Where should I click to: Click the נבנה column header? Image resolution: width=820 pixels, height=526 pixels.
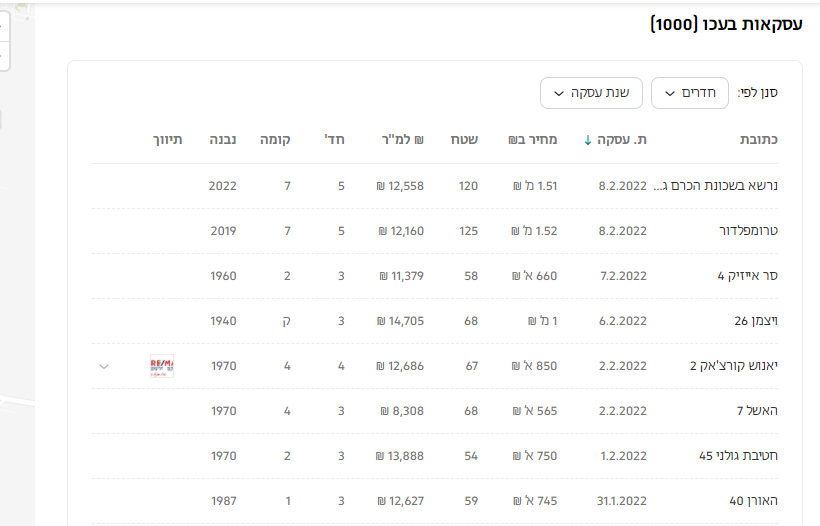click(222, 140)
